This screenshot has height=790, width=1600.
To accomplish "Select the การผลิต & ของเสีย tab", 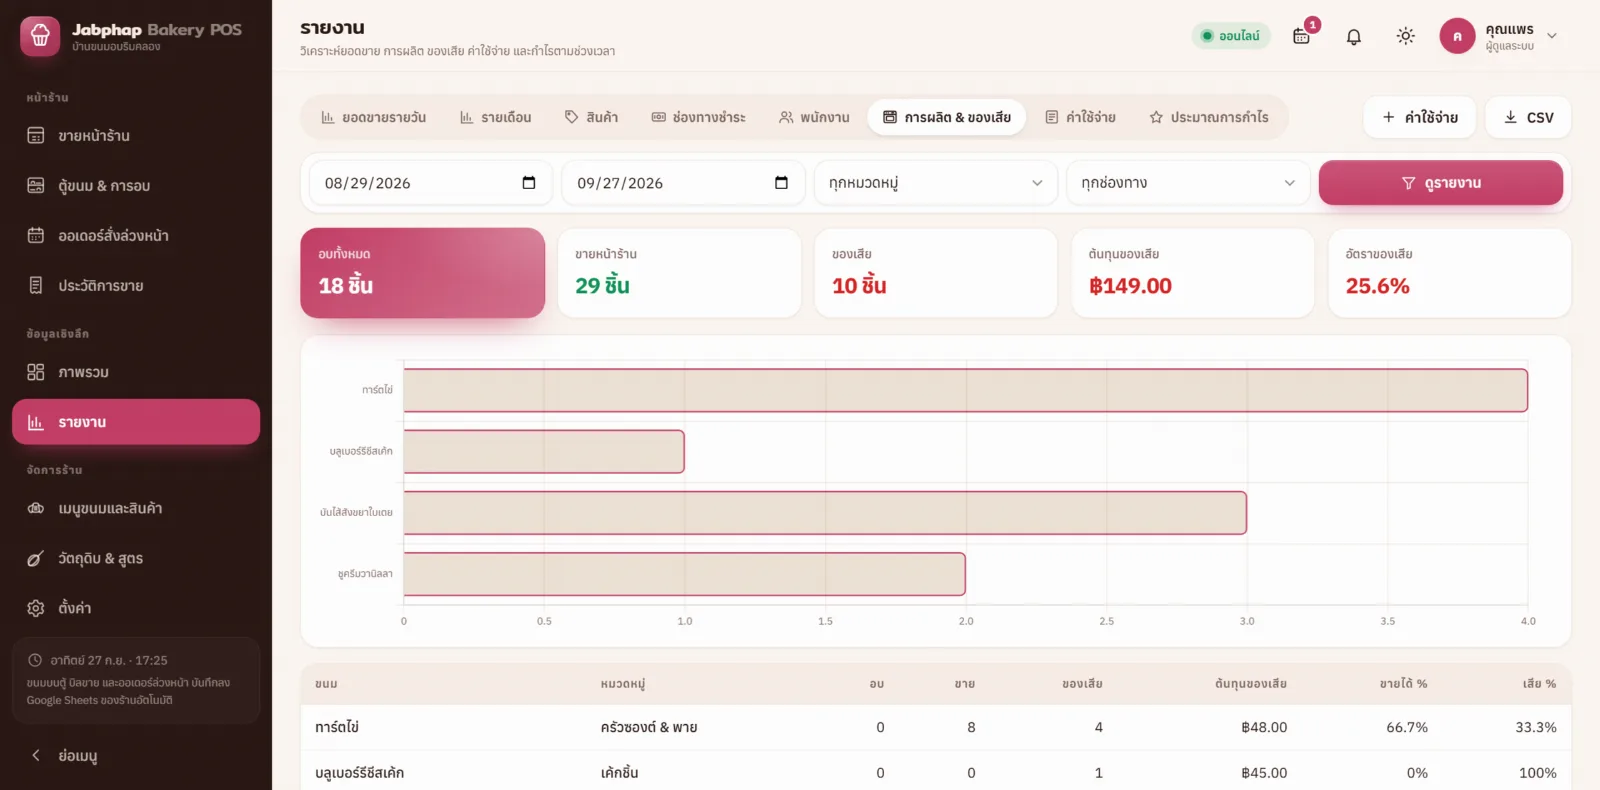I will tap(947, 117).
